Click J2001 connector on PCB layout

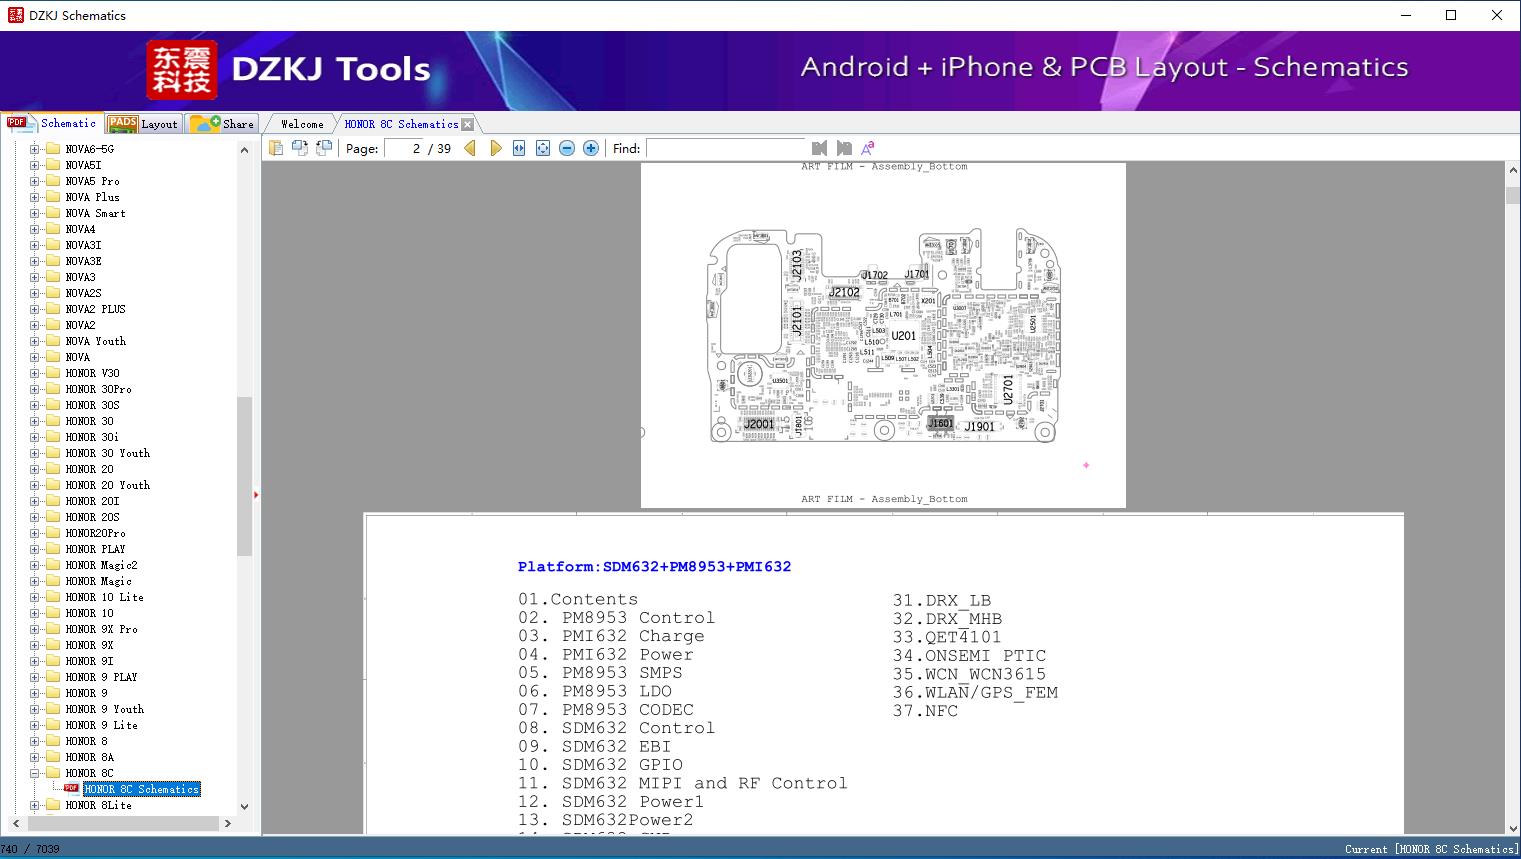click(759, 424)
